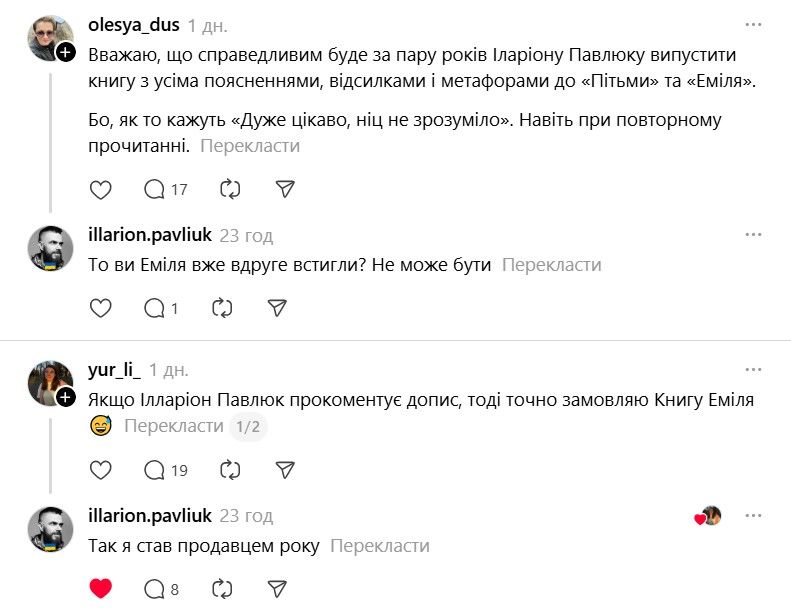
Task: Share yur_li_'s post via send icon
Action: pos(285,470)
